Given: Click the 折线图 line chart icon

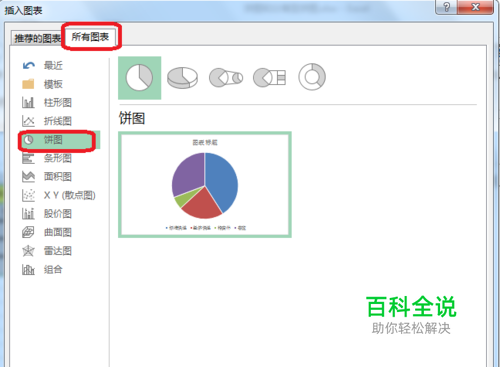Looking at the screenshot, I should pos(28,121).
